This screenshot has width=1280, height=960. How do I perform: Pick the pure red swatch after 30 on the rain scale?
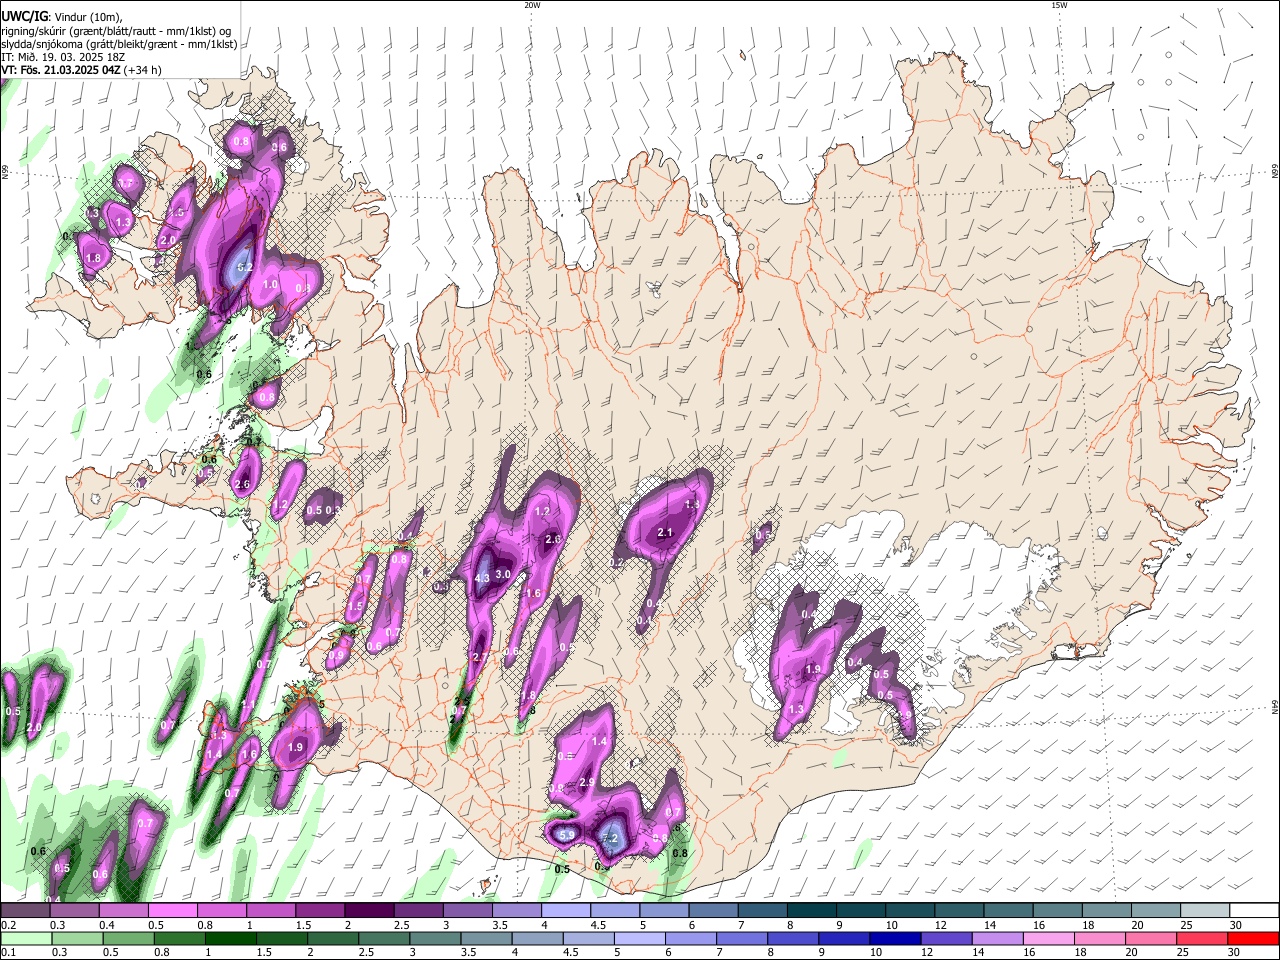pyautogui.click(x=1255, y=938)
